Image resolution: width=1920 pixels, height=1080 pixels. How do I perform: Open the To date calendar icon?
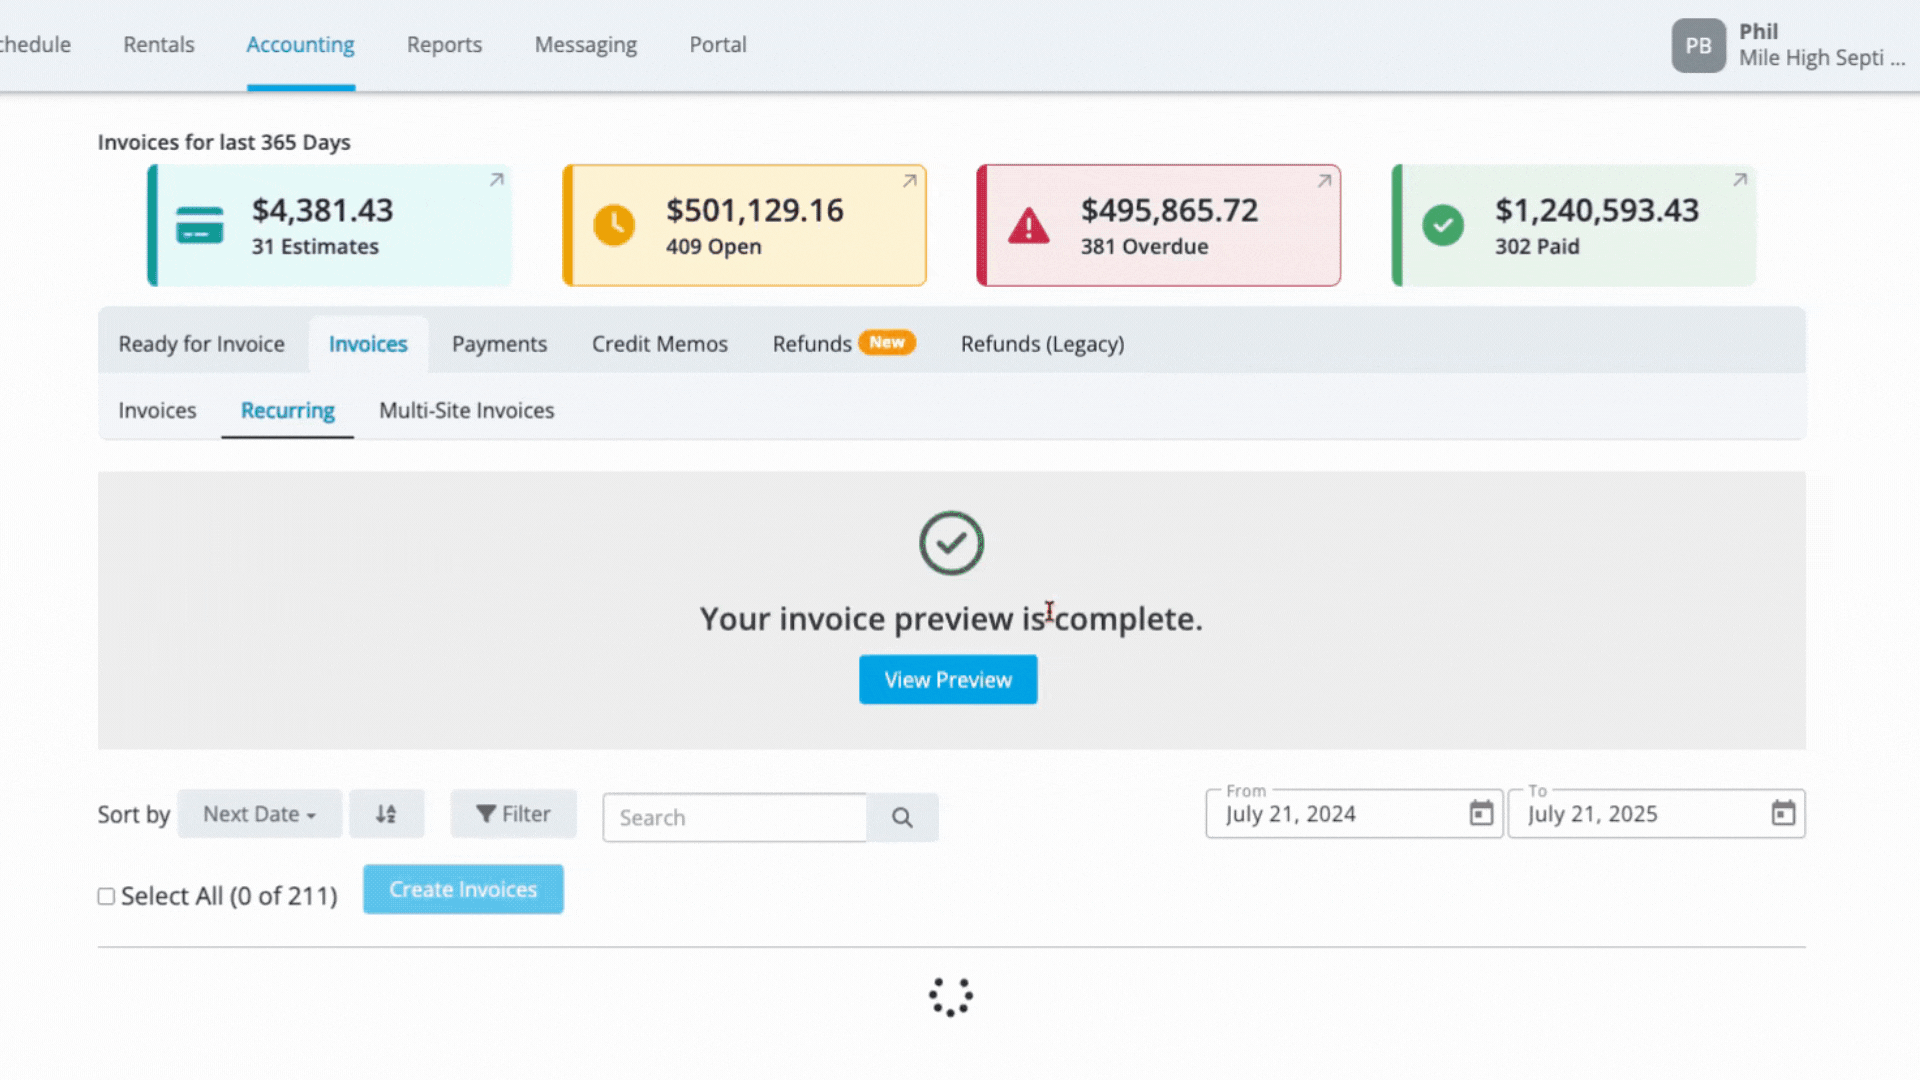pyautogui.click(x=1782, y=813)
